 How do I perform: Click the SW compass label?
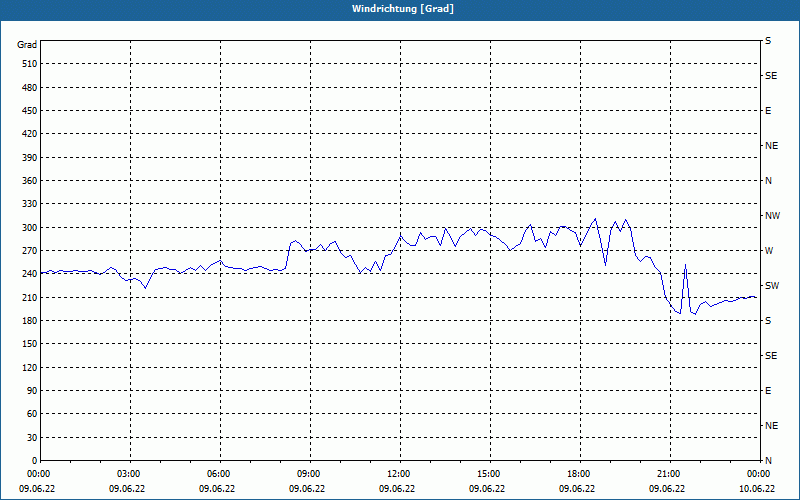772,286
